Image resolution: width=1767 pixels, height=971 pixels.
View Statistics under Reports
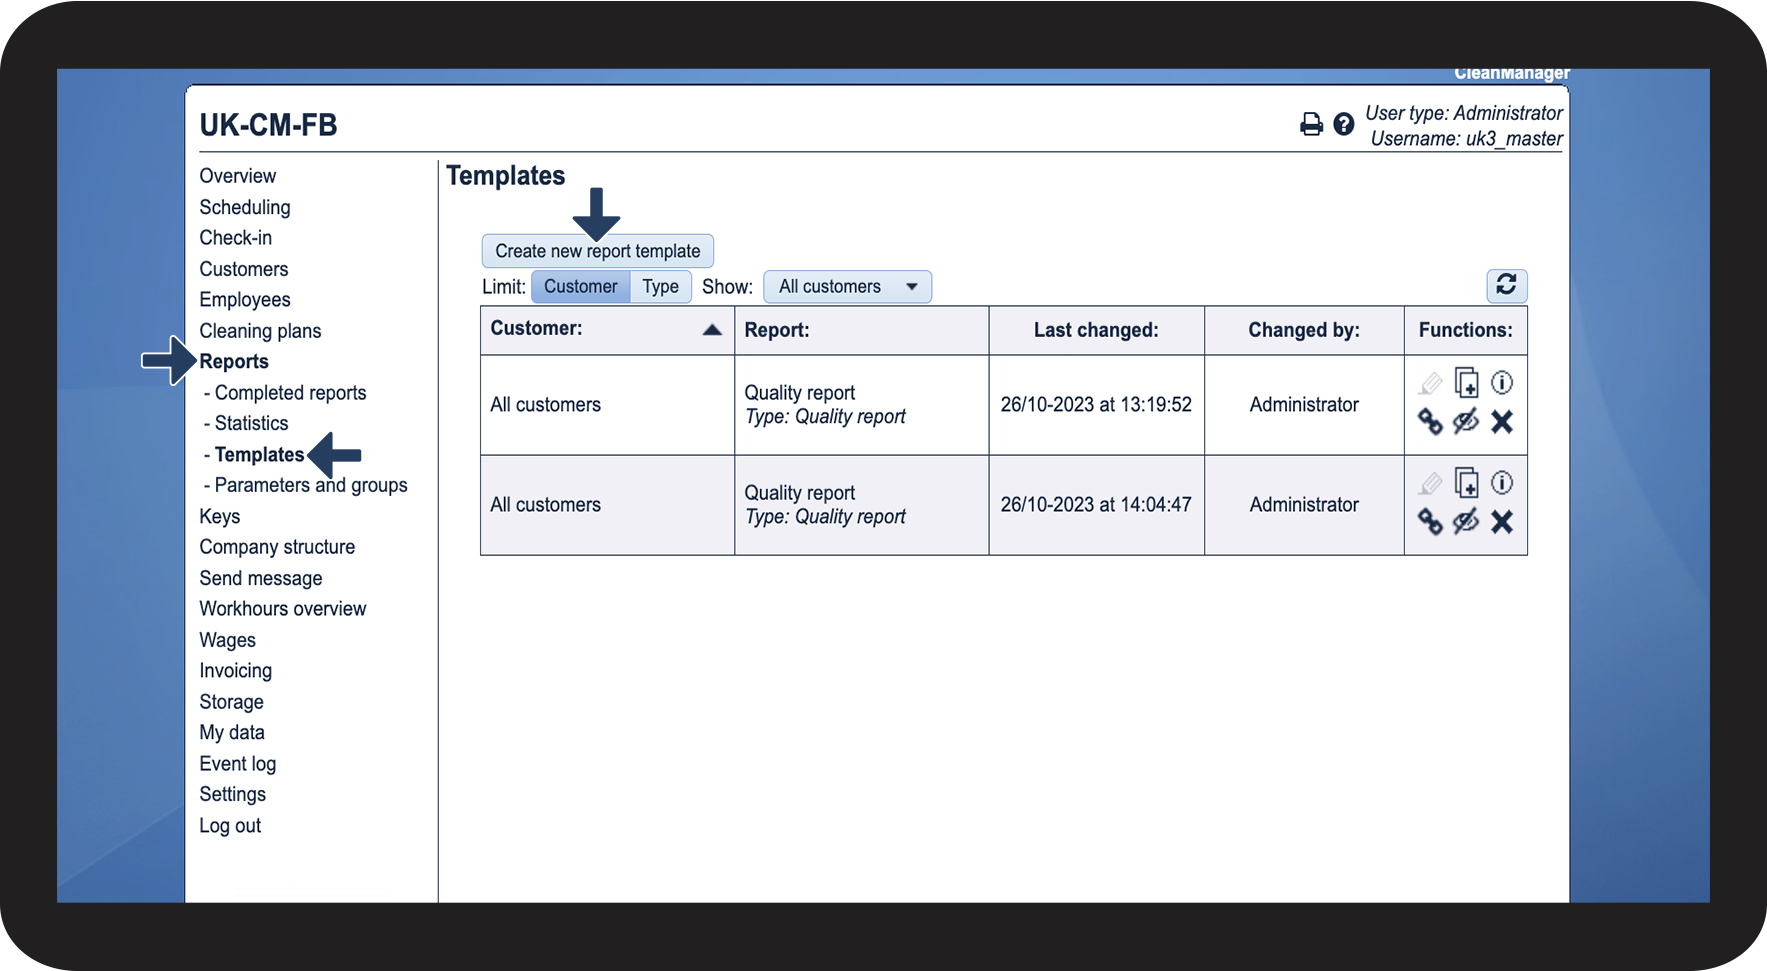(x=251, y=423)
